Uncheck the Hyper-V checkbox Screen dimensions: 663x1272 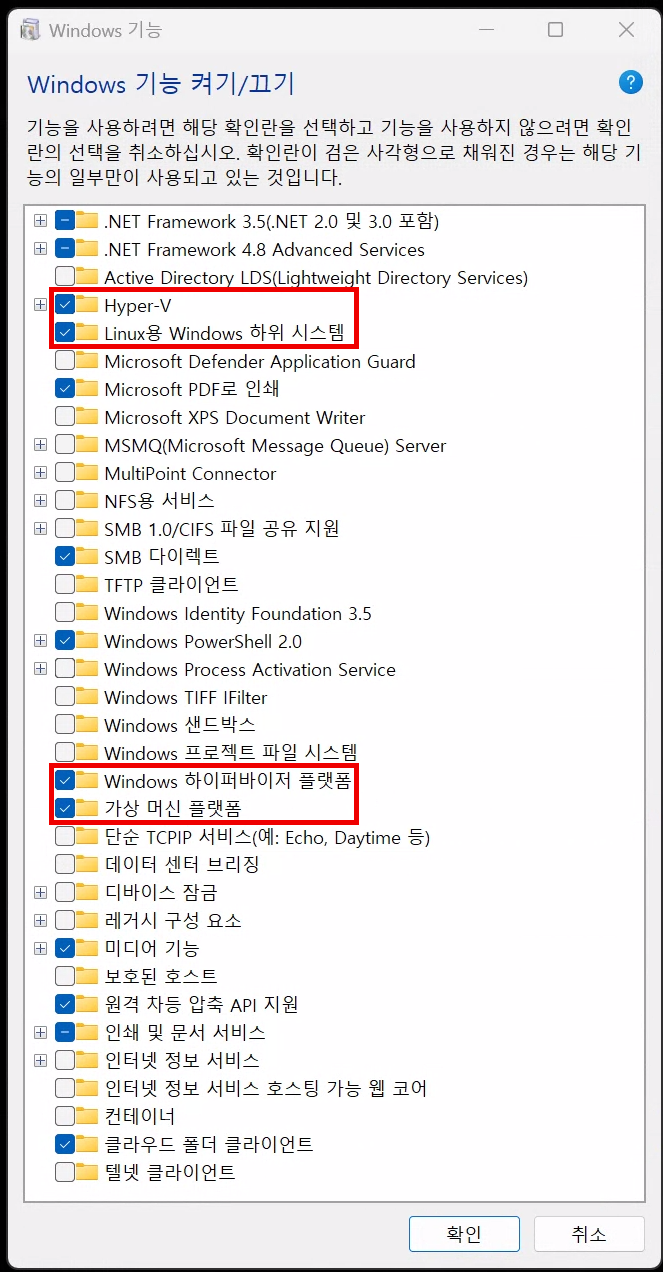tap(64, 305)
